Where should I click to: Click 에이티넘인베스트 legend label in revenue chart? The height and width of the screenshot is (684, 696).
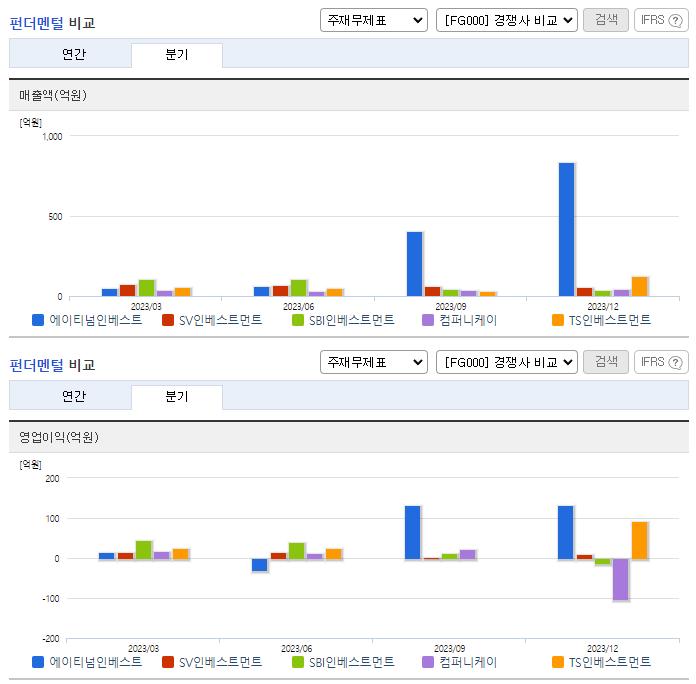pos(95,320)
